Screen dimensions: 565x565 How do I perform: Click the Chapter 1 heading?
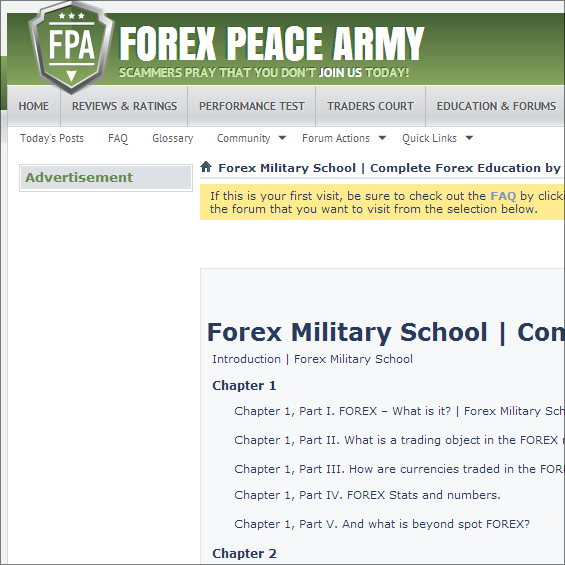tap(244, 386)
